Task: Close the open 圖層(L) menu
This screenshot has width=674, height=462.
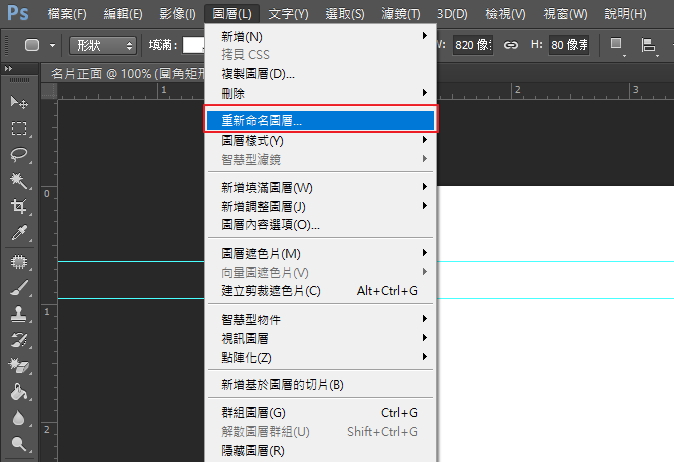Action: coord(232,14)
